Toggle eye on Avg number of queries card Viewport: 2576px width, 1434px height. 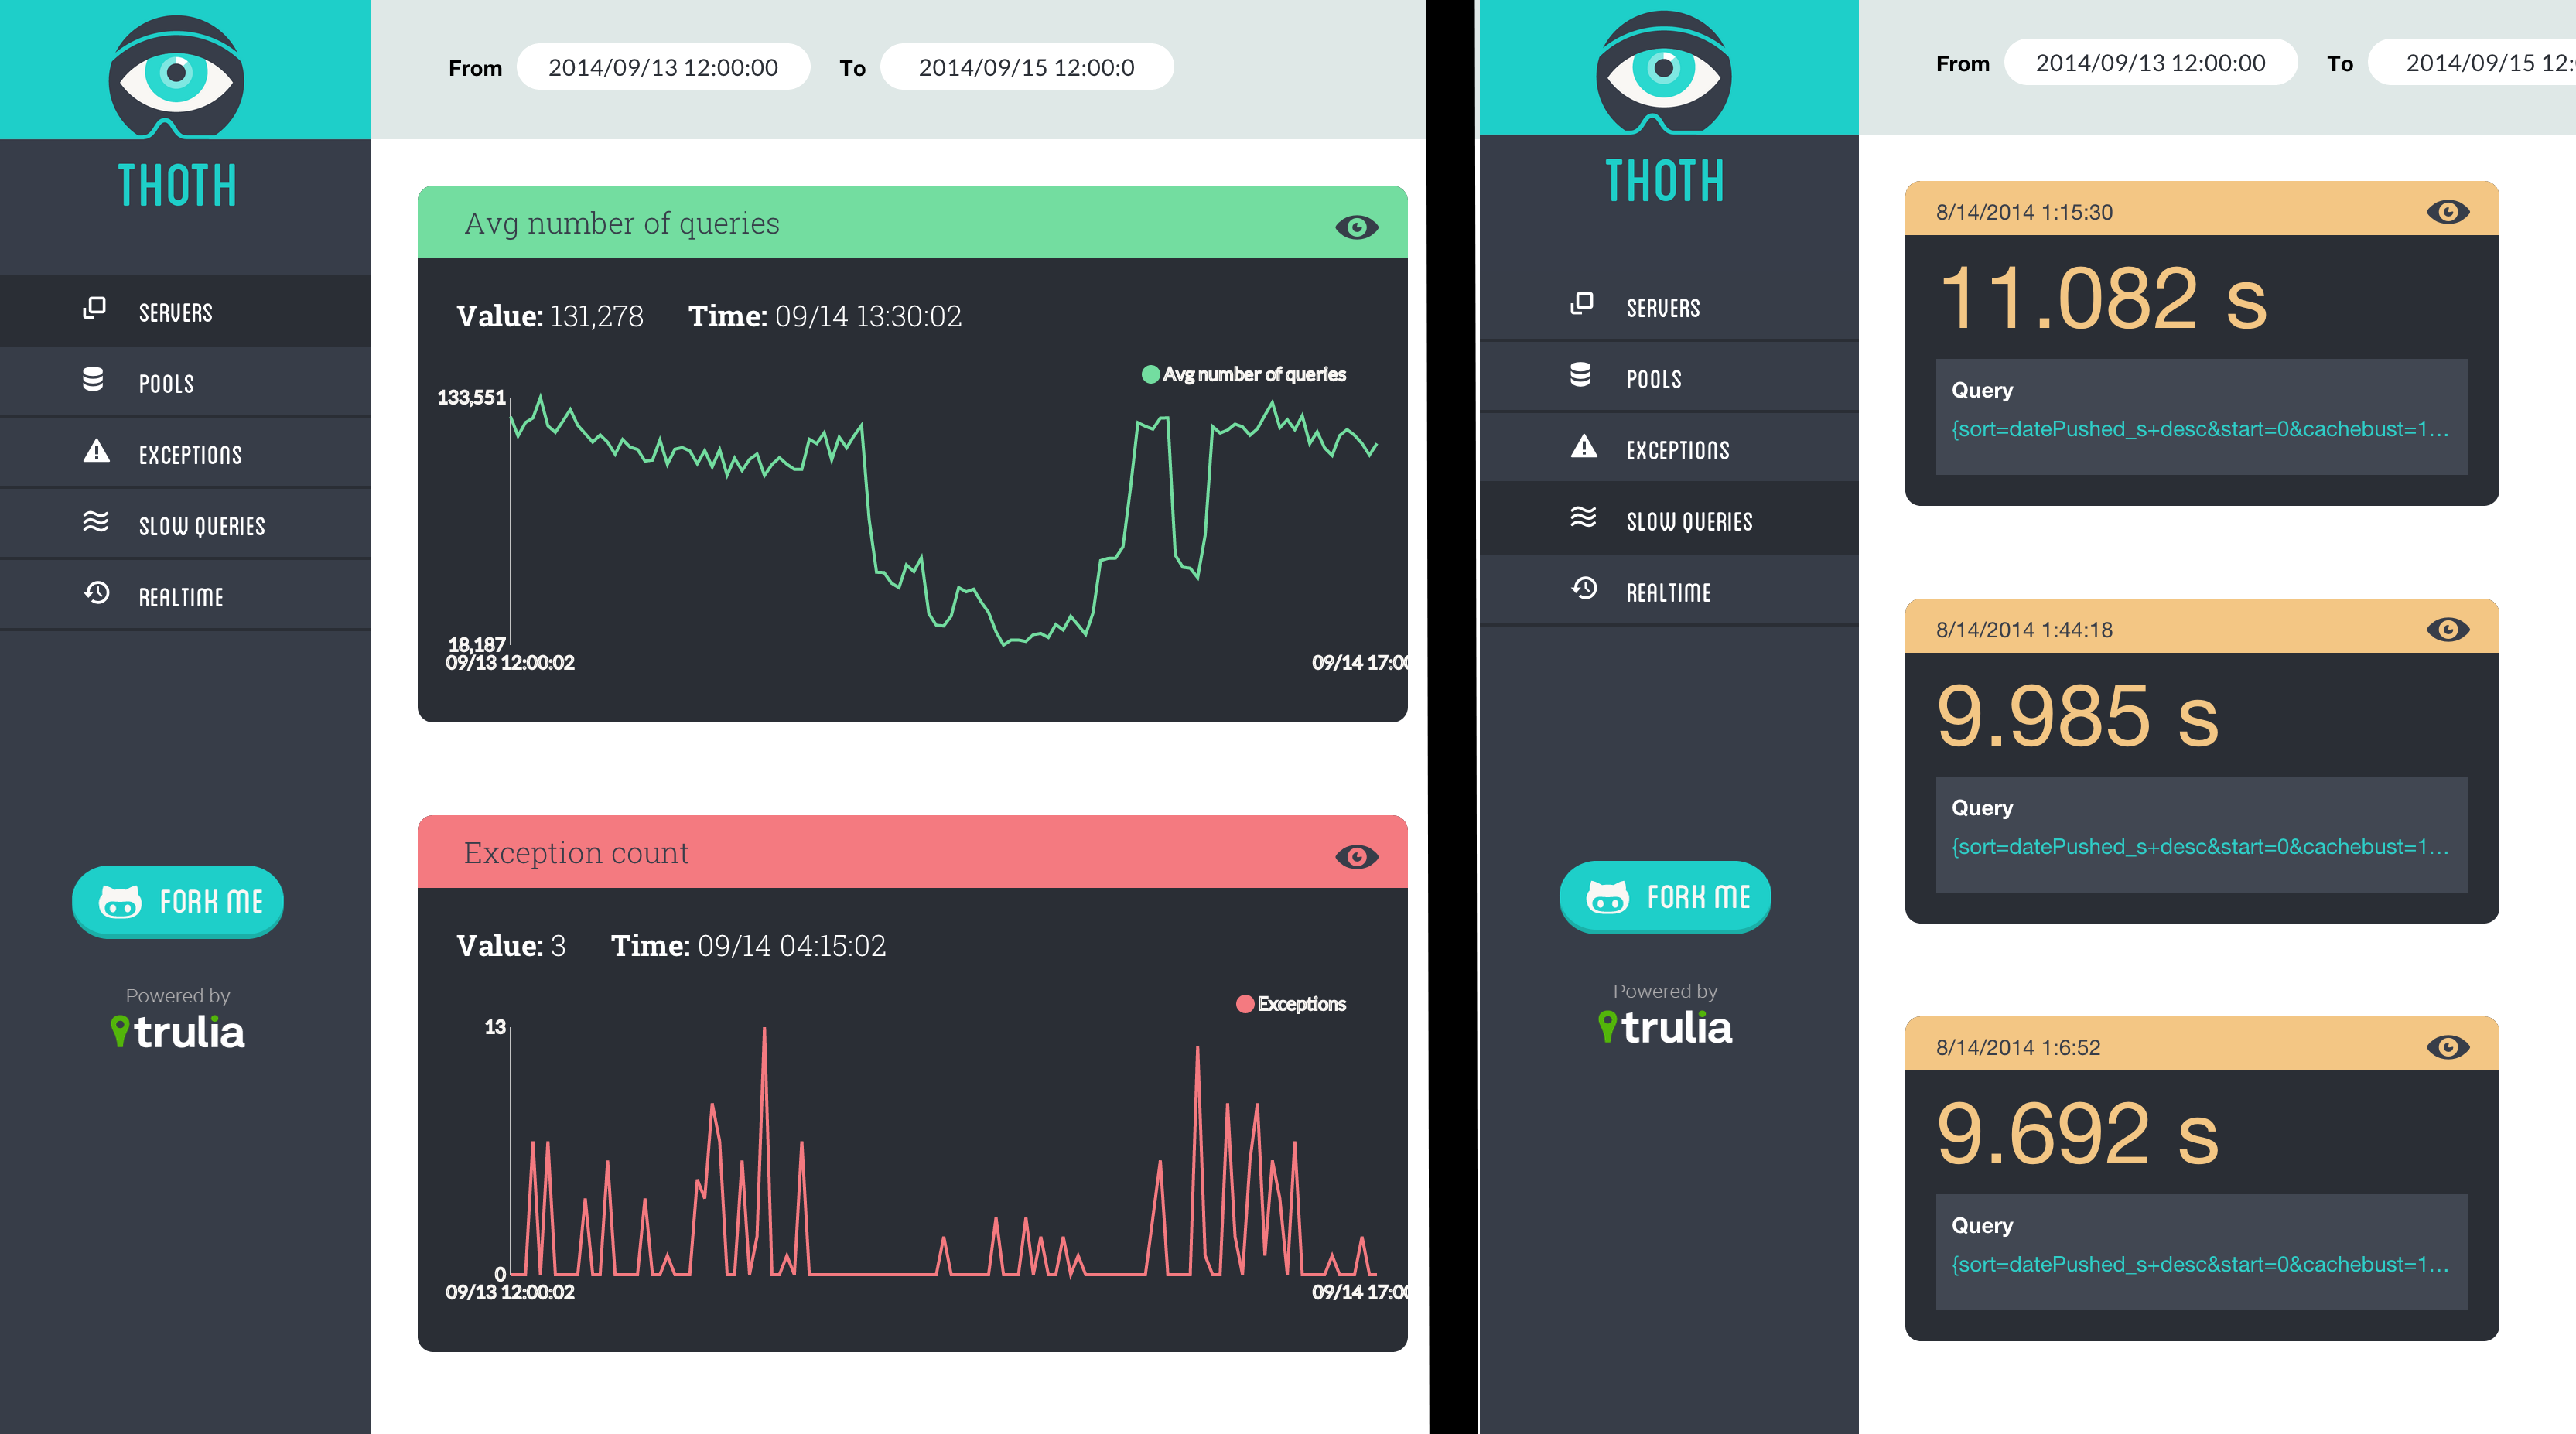1356,227
